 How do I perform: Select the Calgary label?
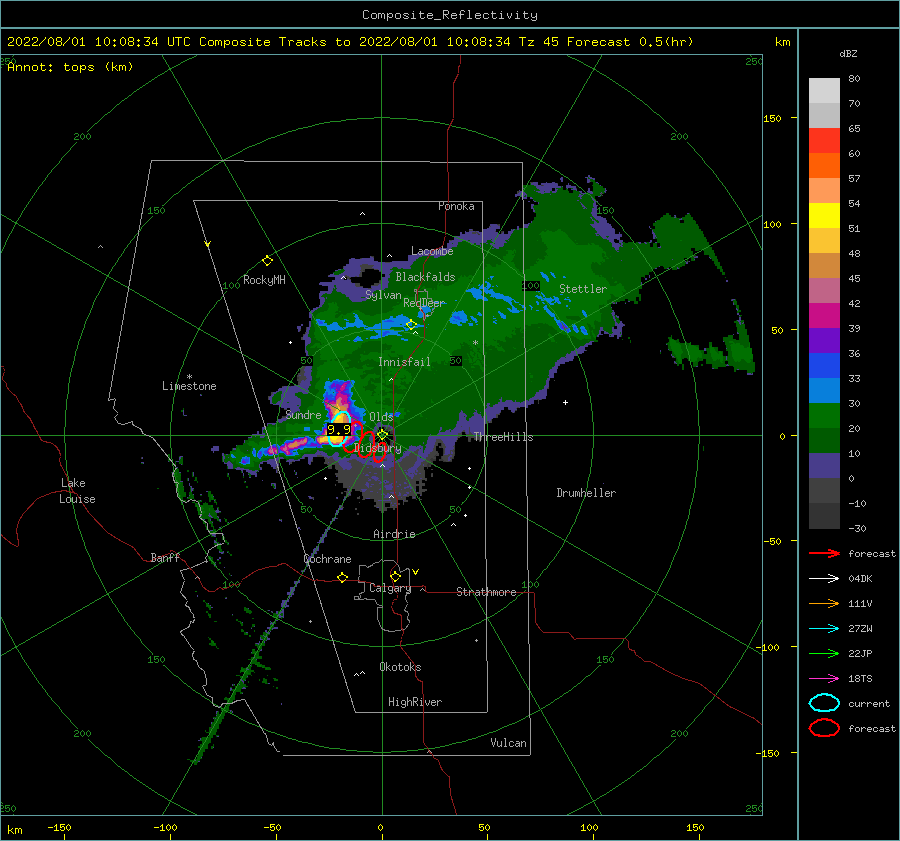coord(390,588)
